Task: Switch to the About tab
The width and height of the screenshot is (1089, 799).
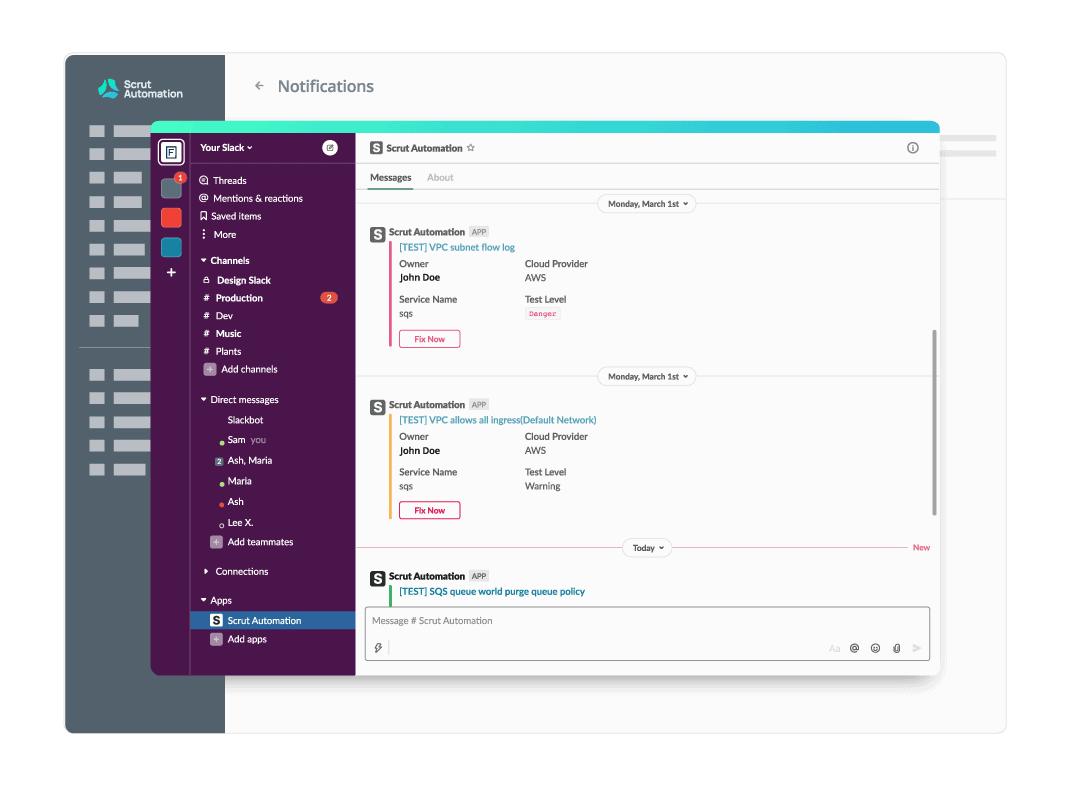Action: click(x=440, y=178)
